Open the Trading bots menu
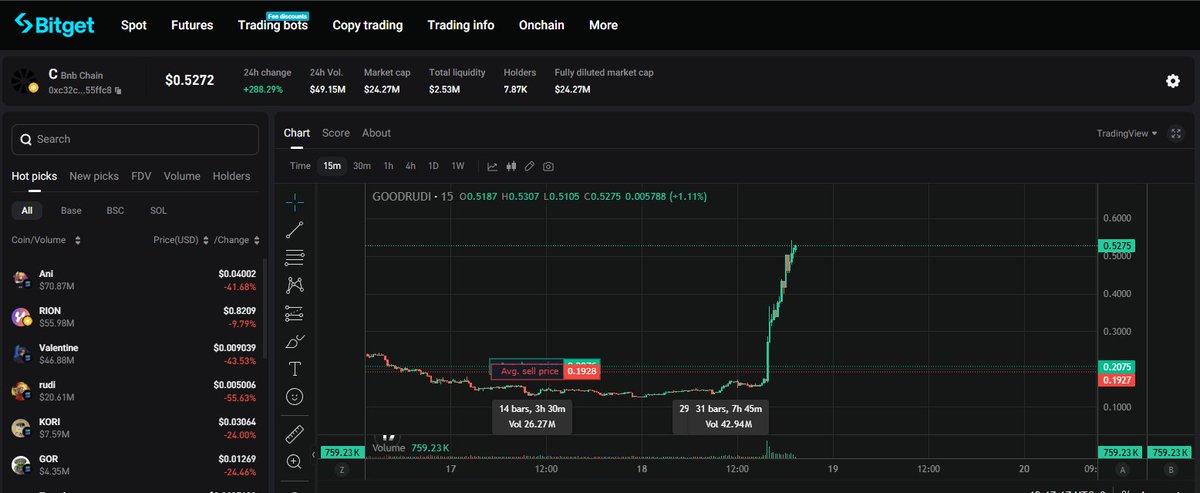 272,26
